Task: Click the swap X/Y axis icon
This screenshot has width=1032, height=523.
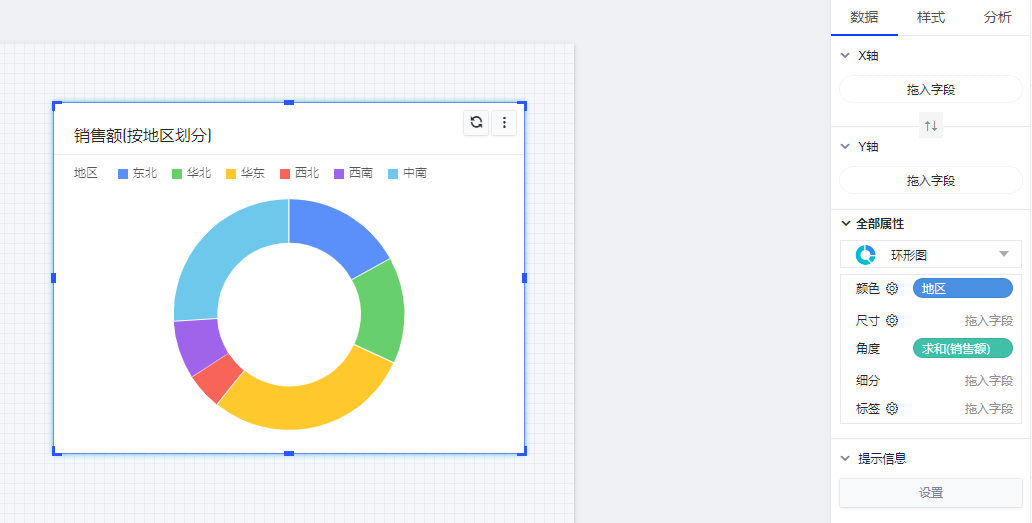Action: (931, 125)
